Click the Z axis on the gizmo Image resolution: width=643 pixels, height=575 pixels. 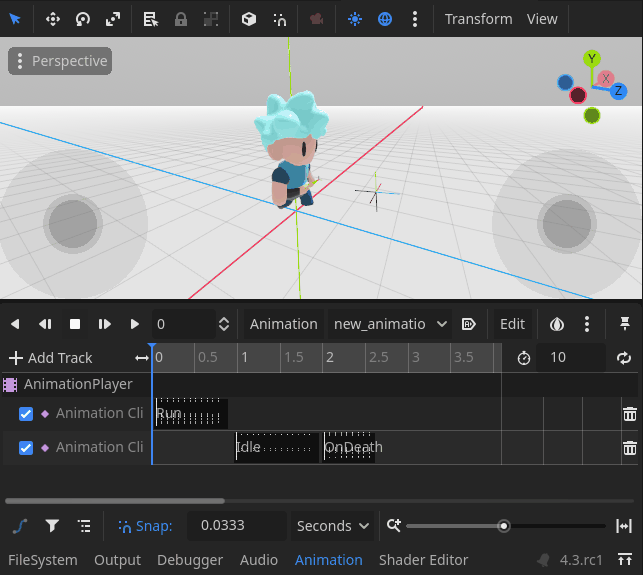(x=618, y=91)
